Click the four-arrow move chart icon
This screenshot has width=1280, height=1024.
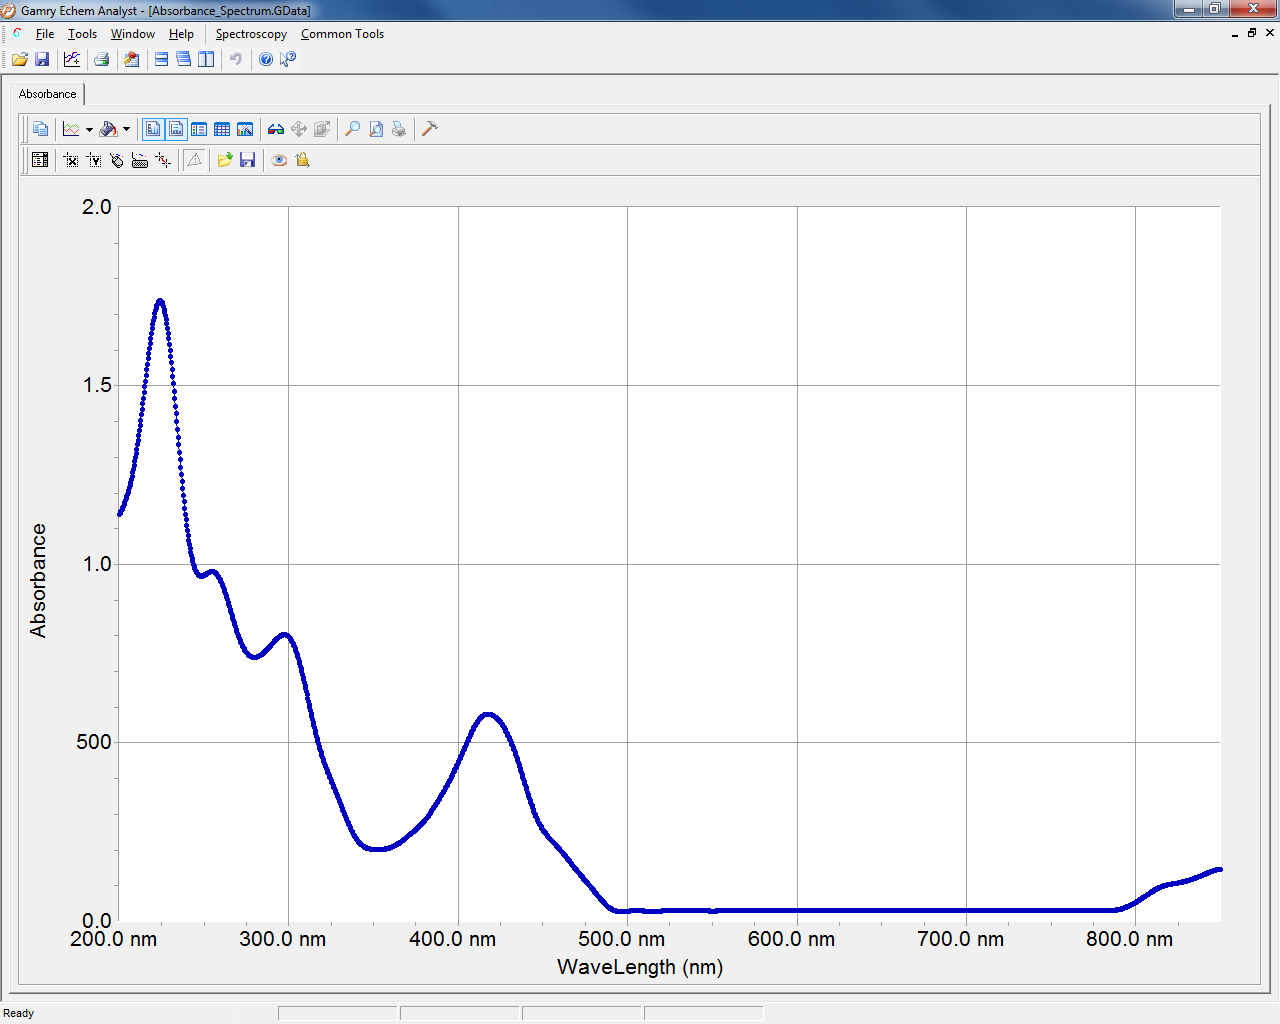coord(299,129)
